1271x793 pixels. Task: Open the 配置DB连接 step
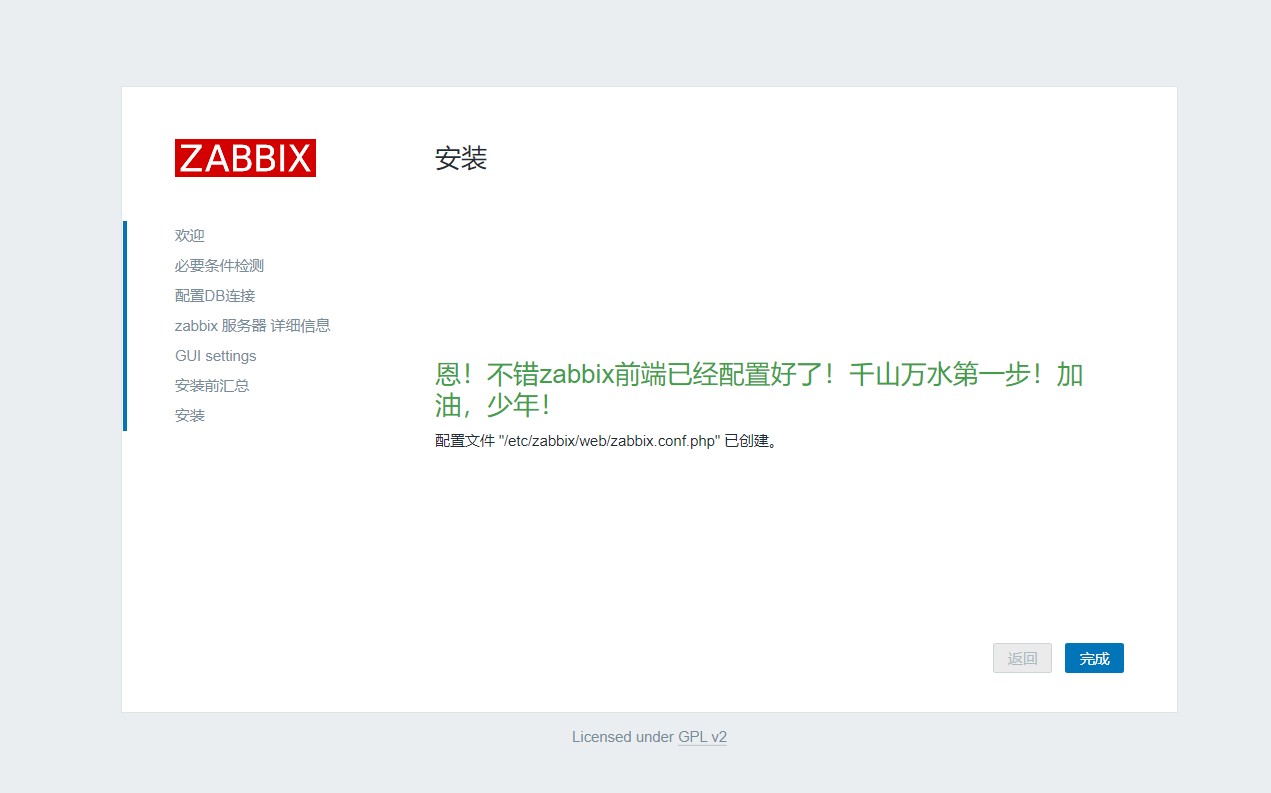215,296
